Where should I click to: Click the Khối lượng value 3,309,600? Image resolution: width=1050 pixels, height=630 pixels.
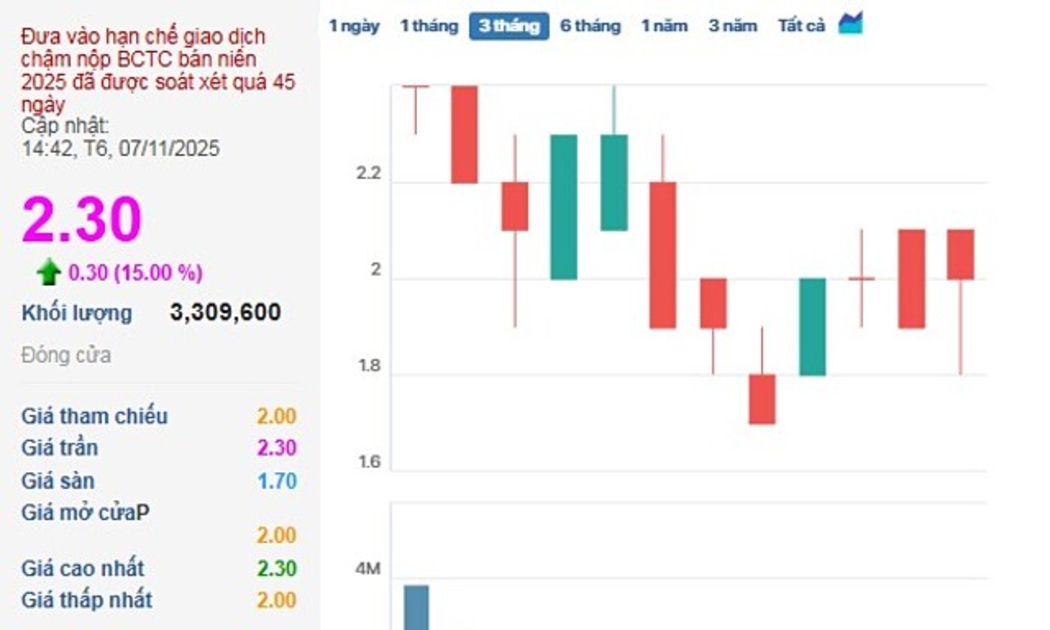pyautogui.click(x=225, y=313)
